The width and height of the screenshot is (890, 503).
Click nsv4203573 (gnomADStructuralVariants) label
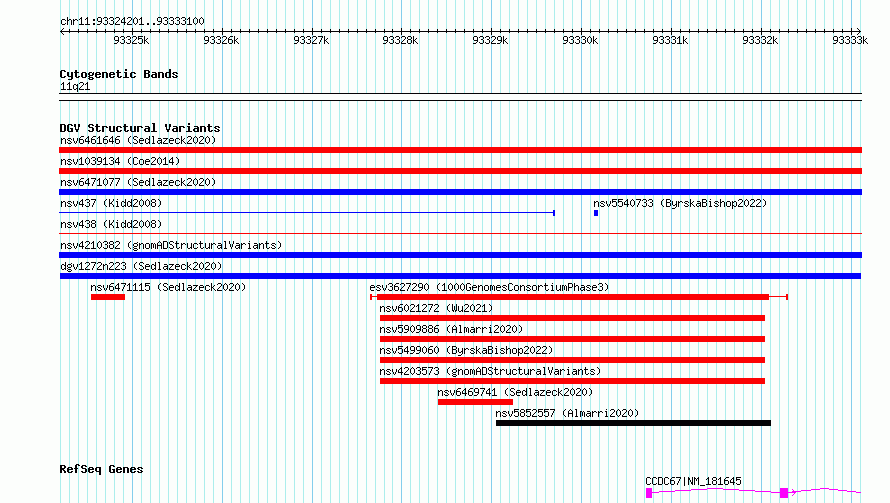[x=490, y=371]
